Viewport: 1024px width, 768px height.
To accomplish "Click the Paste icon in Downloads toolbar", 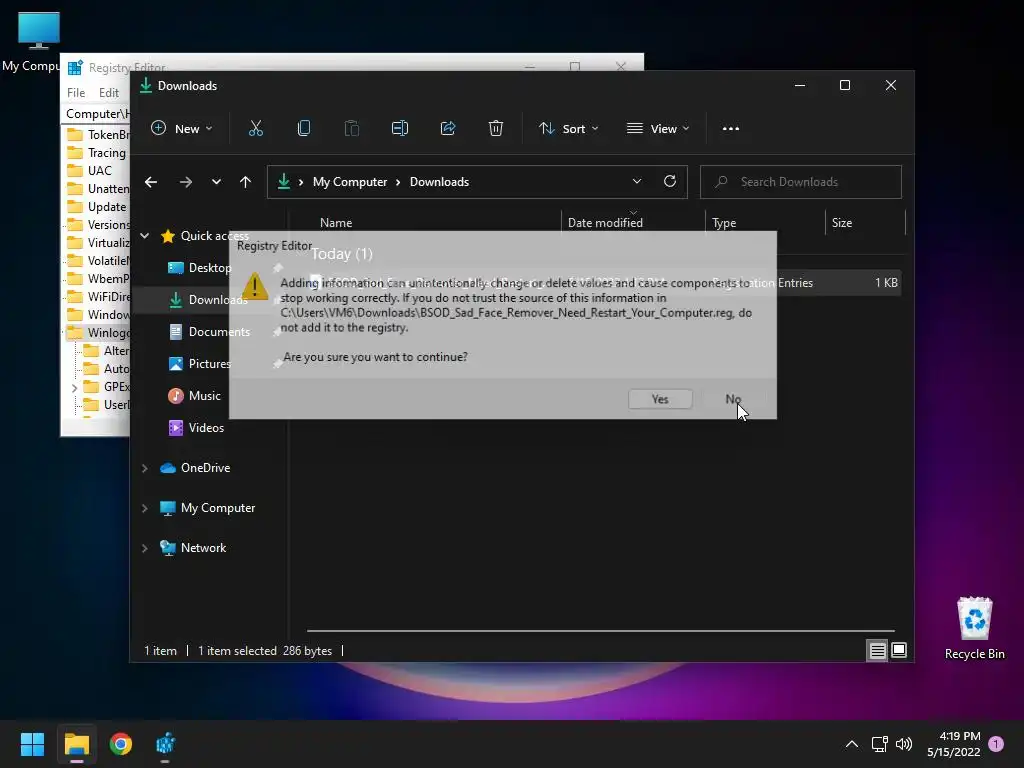I will [351, 129].
